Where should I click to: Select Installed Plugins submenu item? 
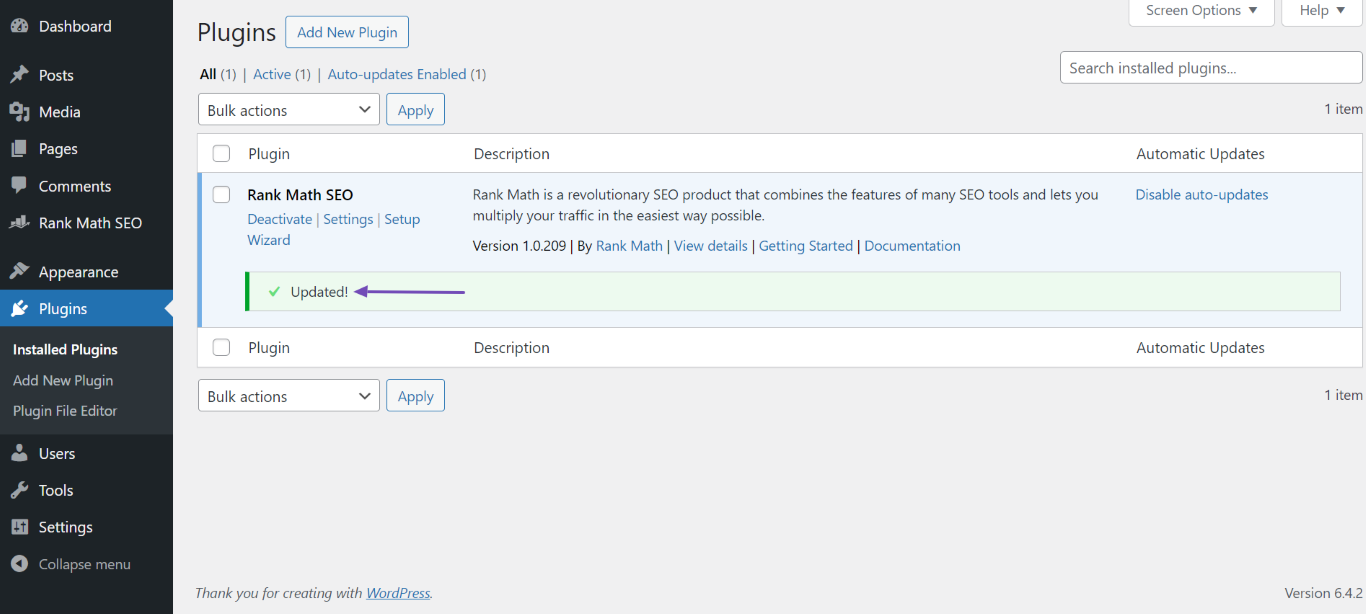pos(65,350)
